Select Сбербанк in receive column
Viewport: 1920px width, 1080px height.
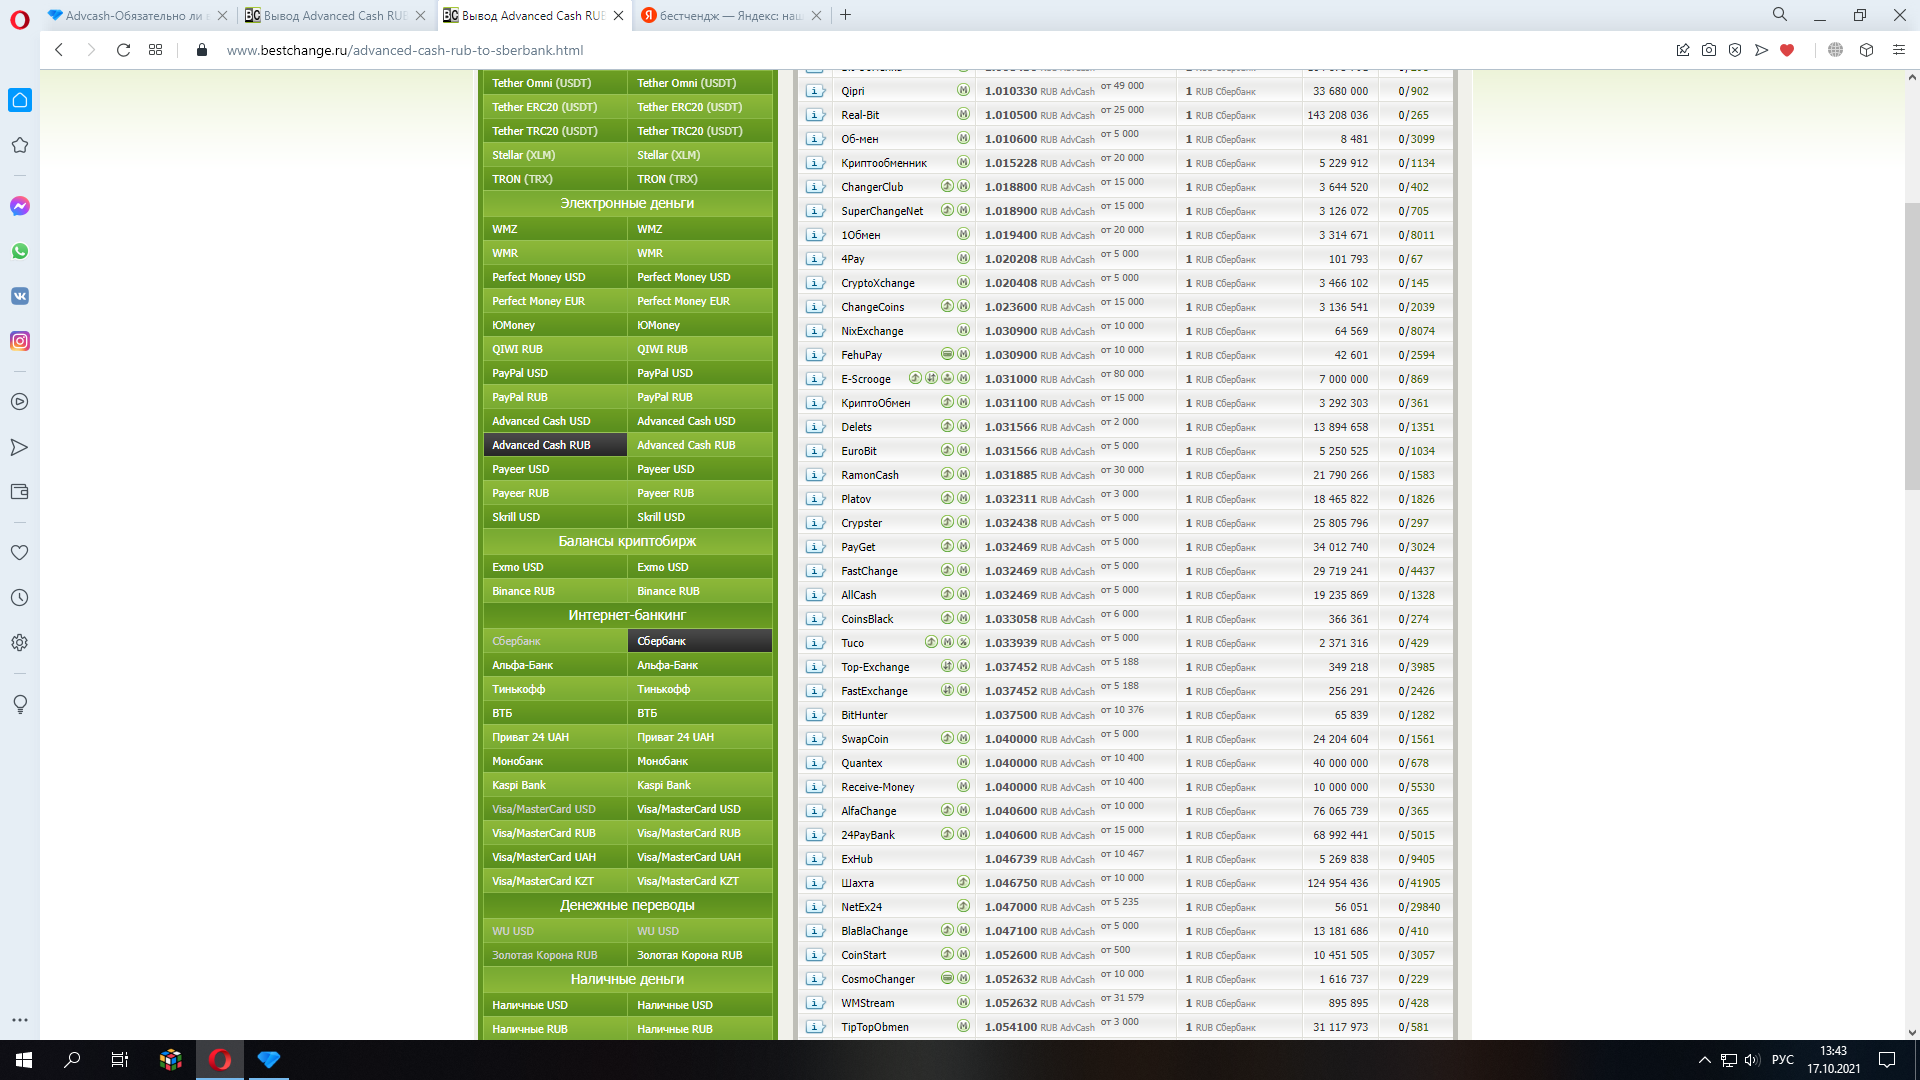(x=699, y=641)
